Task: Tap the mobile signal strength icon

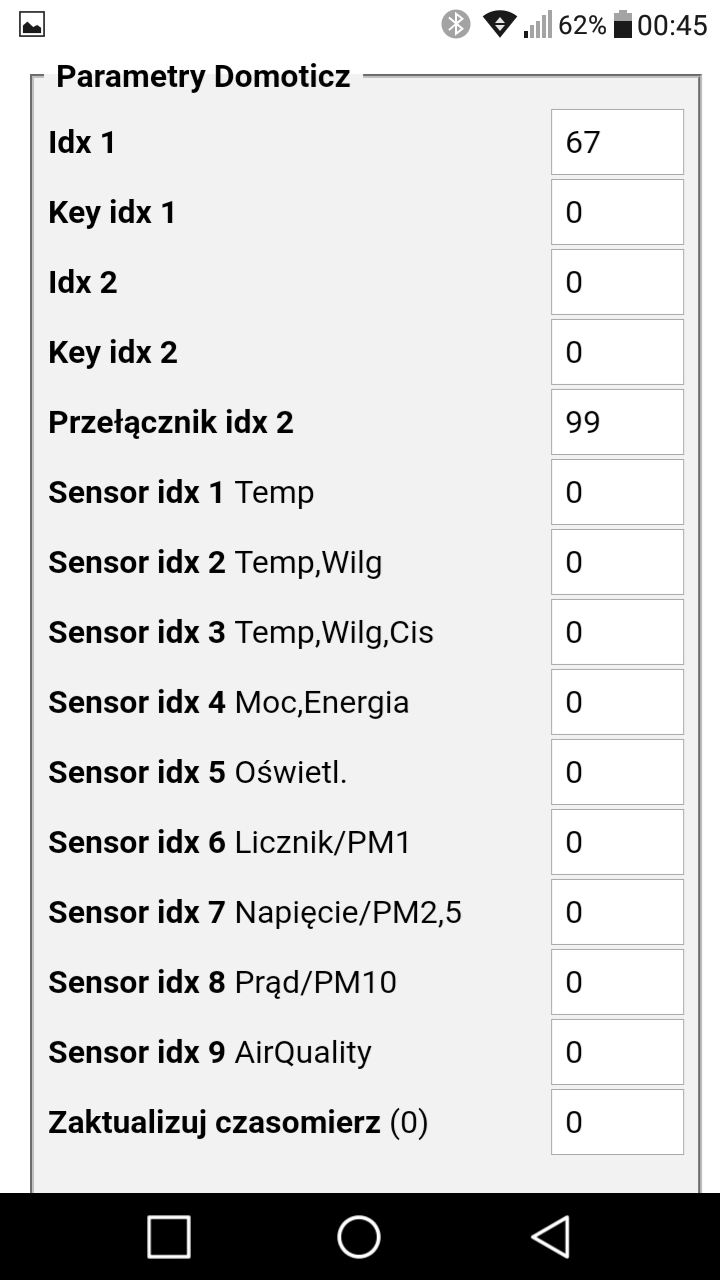Action: pos(538,24)
